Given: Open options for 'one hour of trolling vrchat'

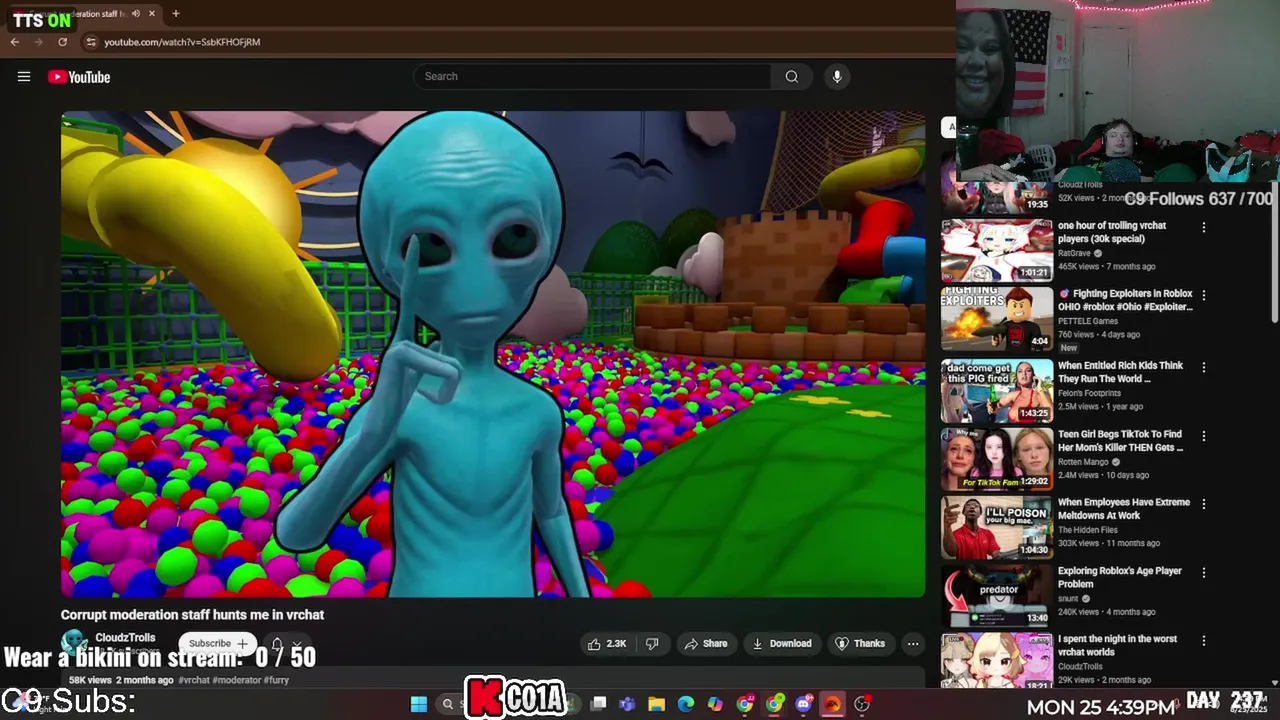Looking at the screenshot, I should point(1204,228).
